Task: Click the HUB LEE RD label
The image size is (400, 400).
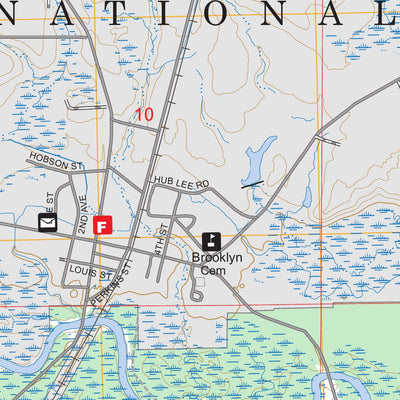Action: click(x=181, y=183)
